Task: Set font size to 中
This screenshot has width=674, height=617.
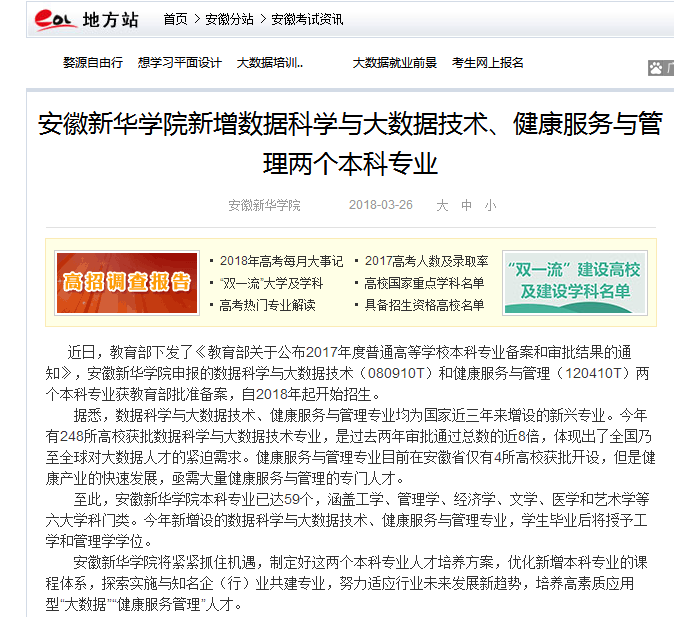Action: [466, 205]
